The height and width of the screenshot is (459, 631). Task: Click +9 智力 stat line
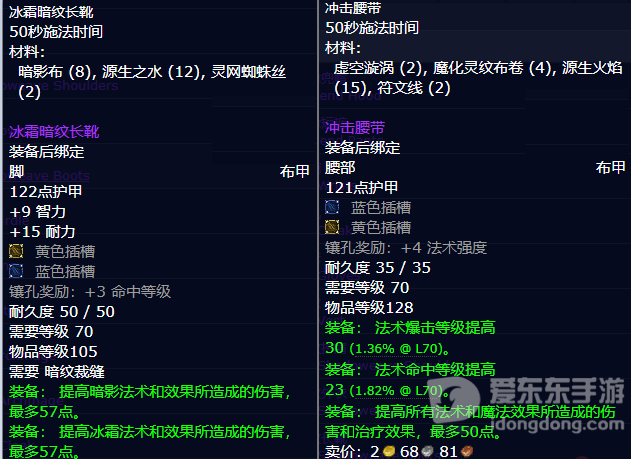pos(37,212)
